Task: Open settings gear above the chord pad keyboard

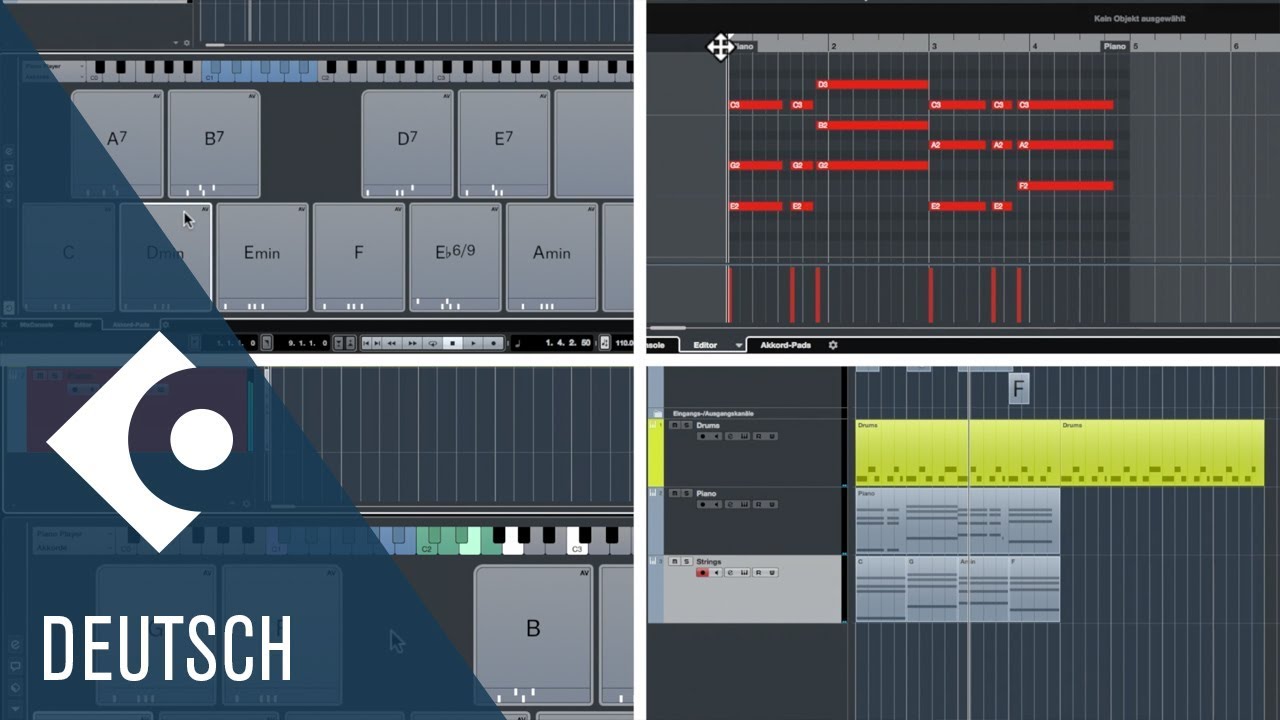Action: pos(187,43)
